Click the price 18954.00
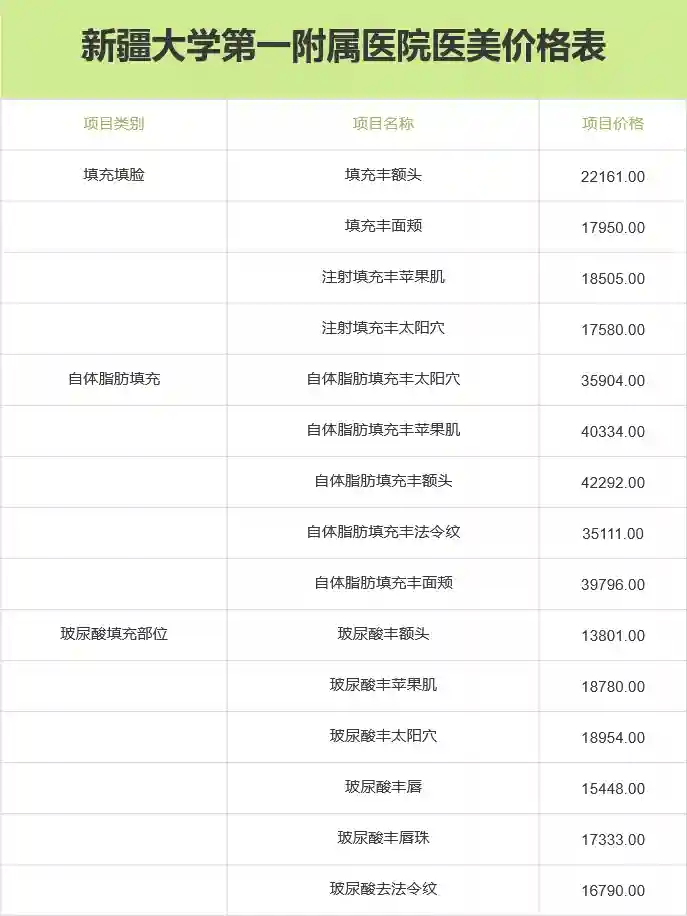The height and width of the screenshot is (916, 687). tap(613, 738)
